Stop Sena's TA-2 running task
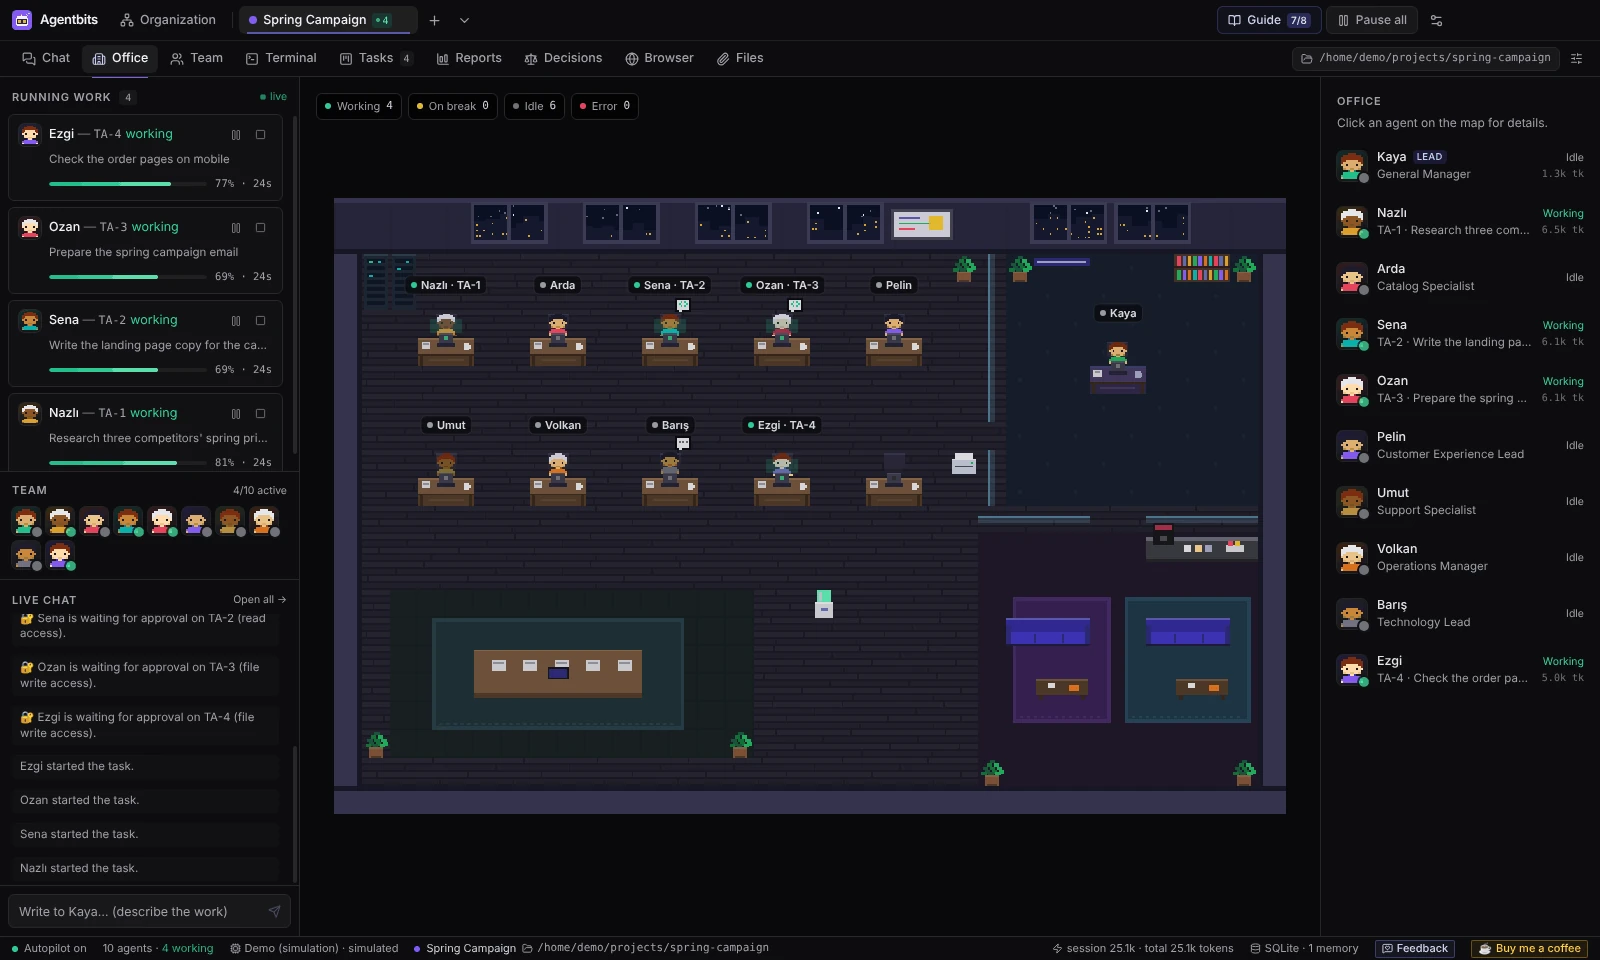This screenshot has width=1600, height=960. pos(260,320)
